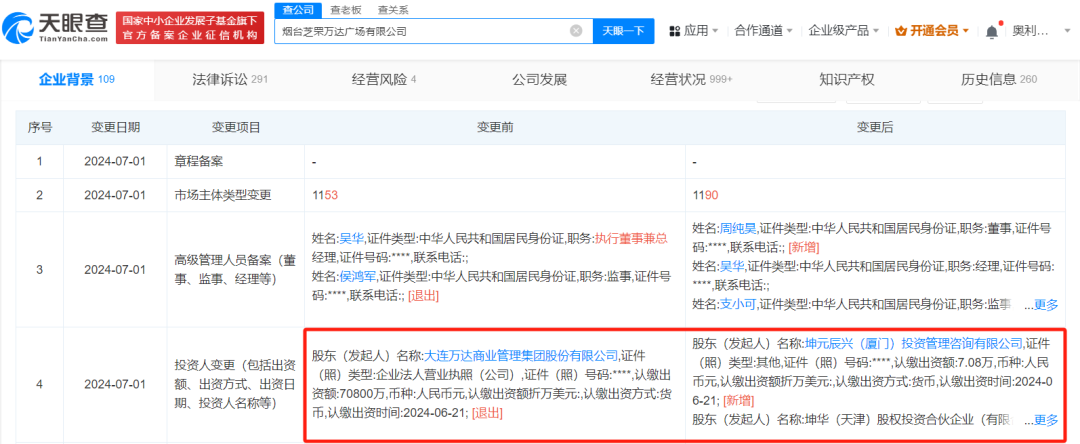Open the 法律诉讼 tab
This screenshot has height=444, width=1080.
coord(229,80)
